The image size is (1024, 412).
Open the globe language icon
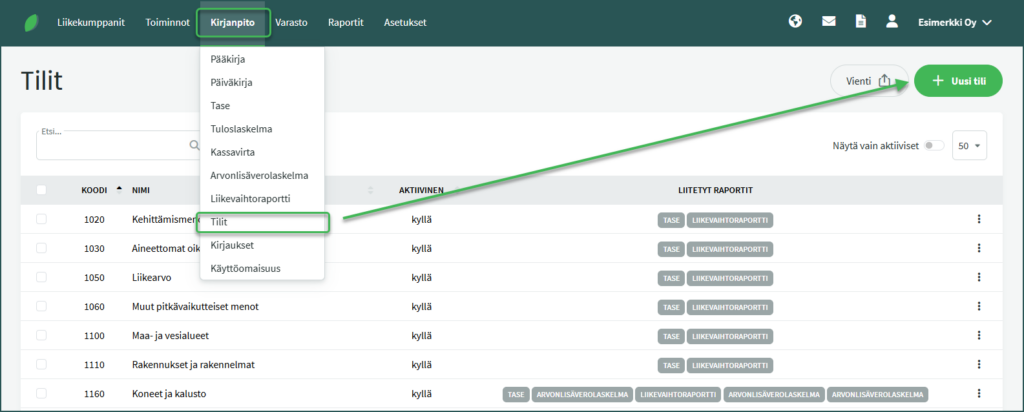[x=795, y=21]
